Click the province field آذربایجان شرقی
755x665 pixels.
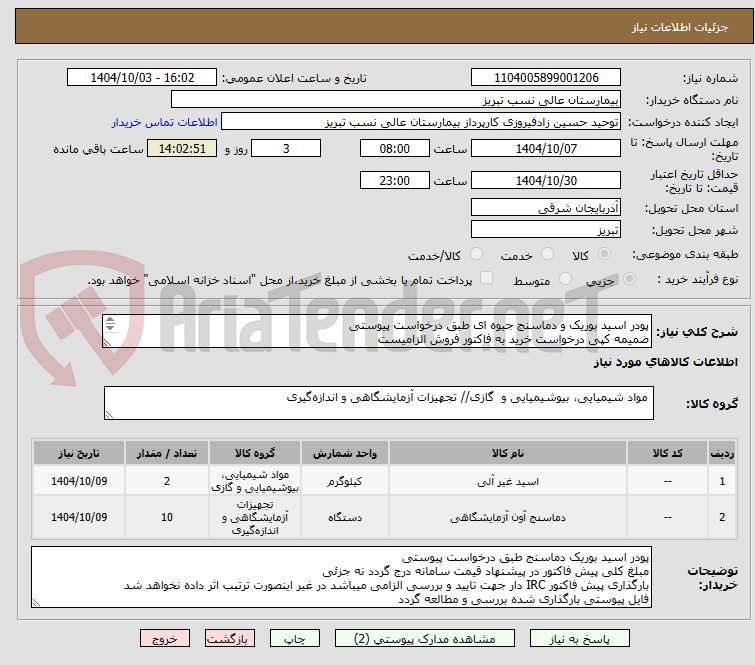tap(546, 208)
